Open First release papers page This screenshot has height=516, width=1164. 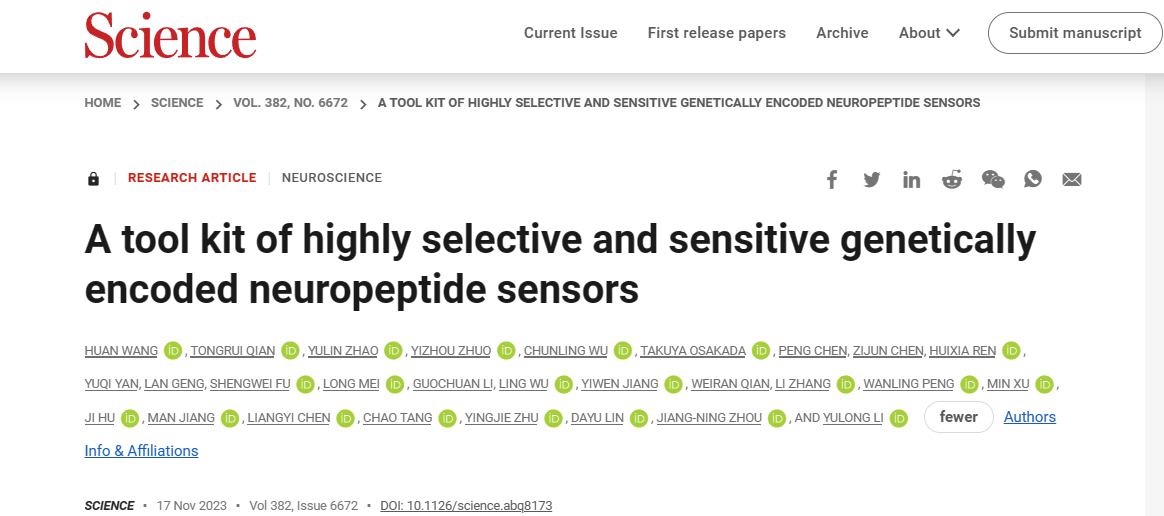(x=716, y=33)
